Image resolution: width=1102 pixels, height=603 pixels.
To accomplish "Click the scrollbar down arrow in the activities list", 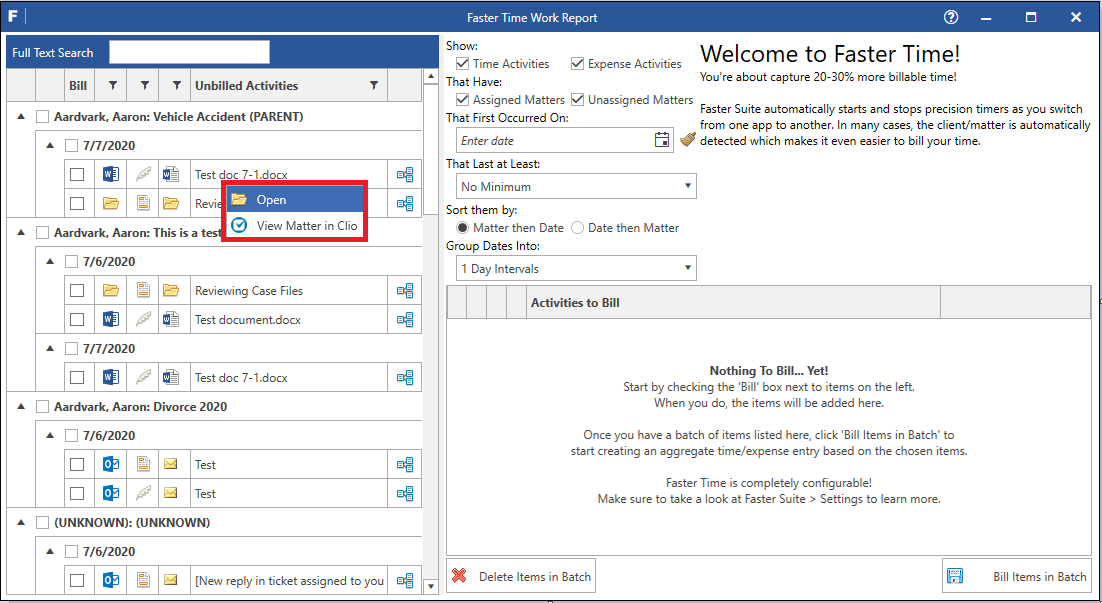I will pyautogui.click(x=432, y=585).
